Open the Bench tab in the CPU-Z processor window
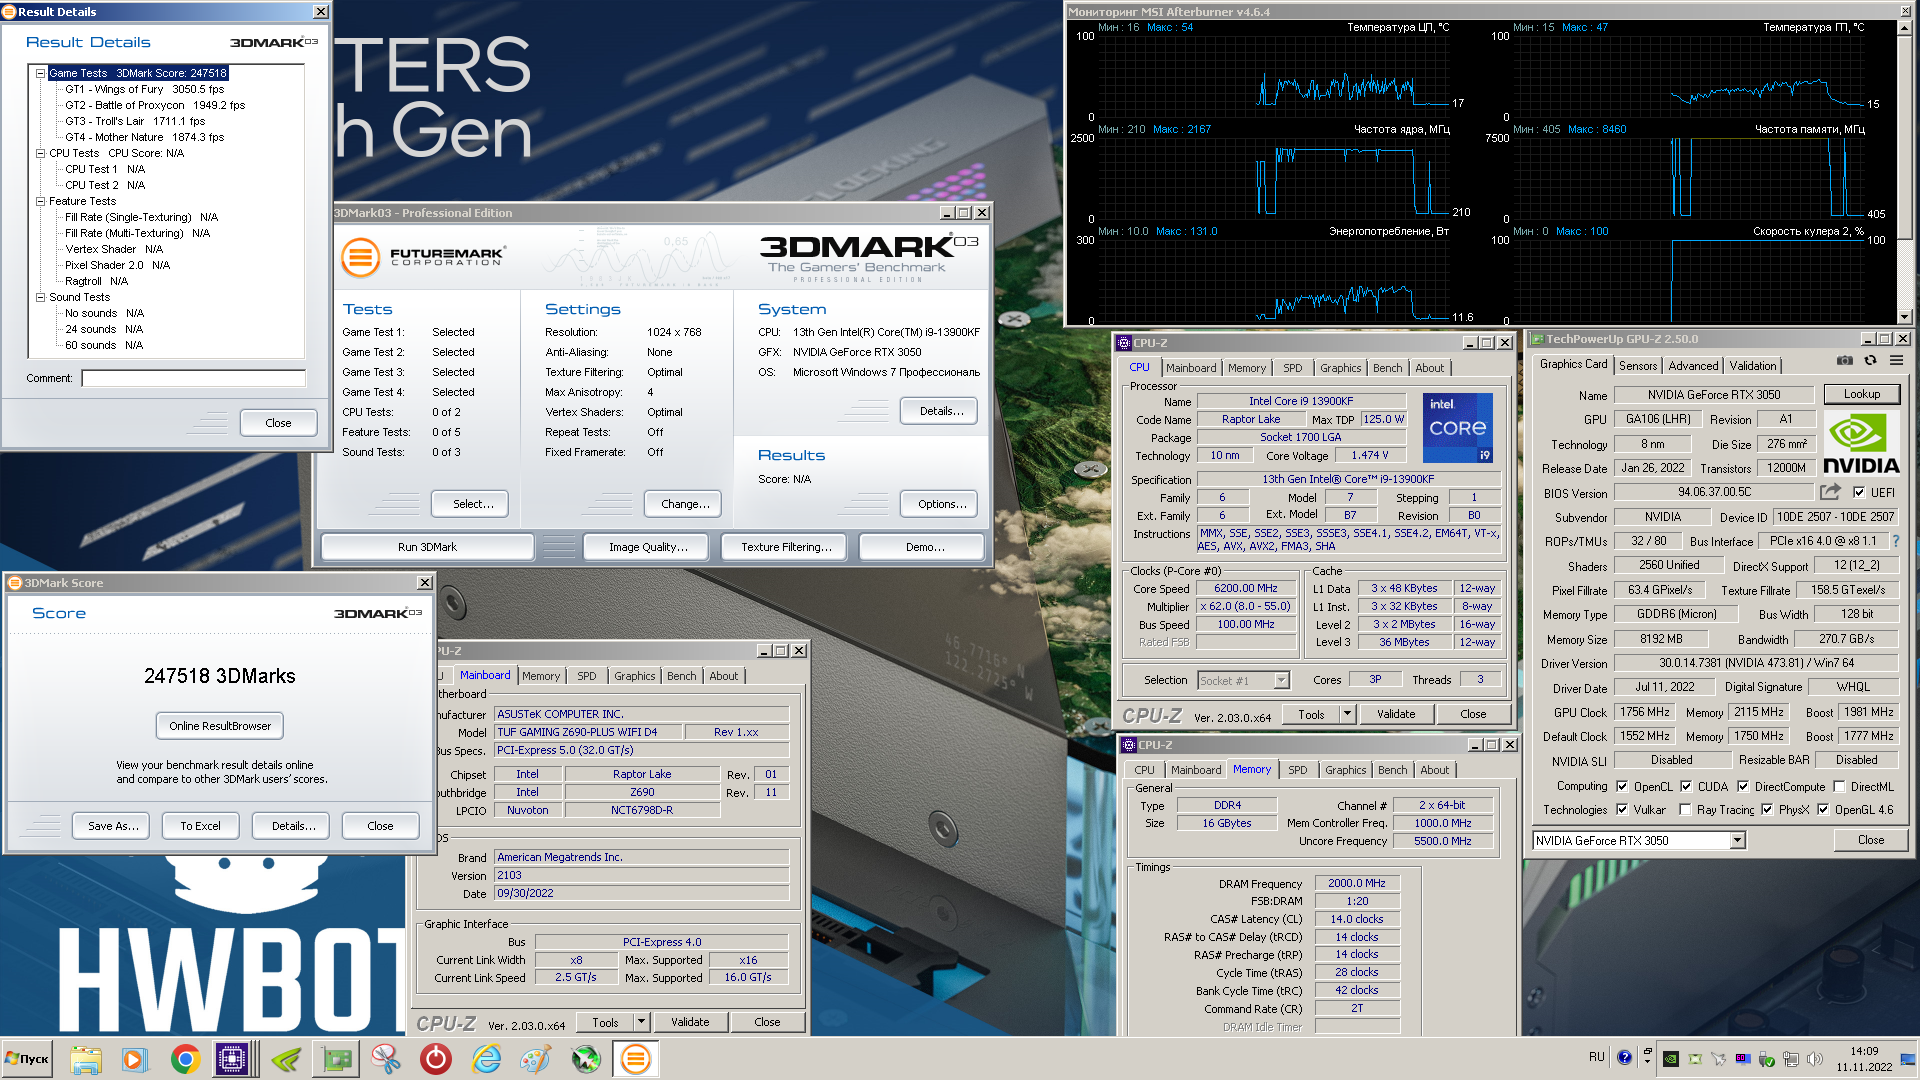1920x1080 pixels. pyautogui.click(x=1387, y=368)
